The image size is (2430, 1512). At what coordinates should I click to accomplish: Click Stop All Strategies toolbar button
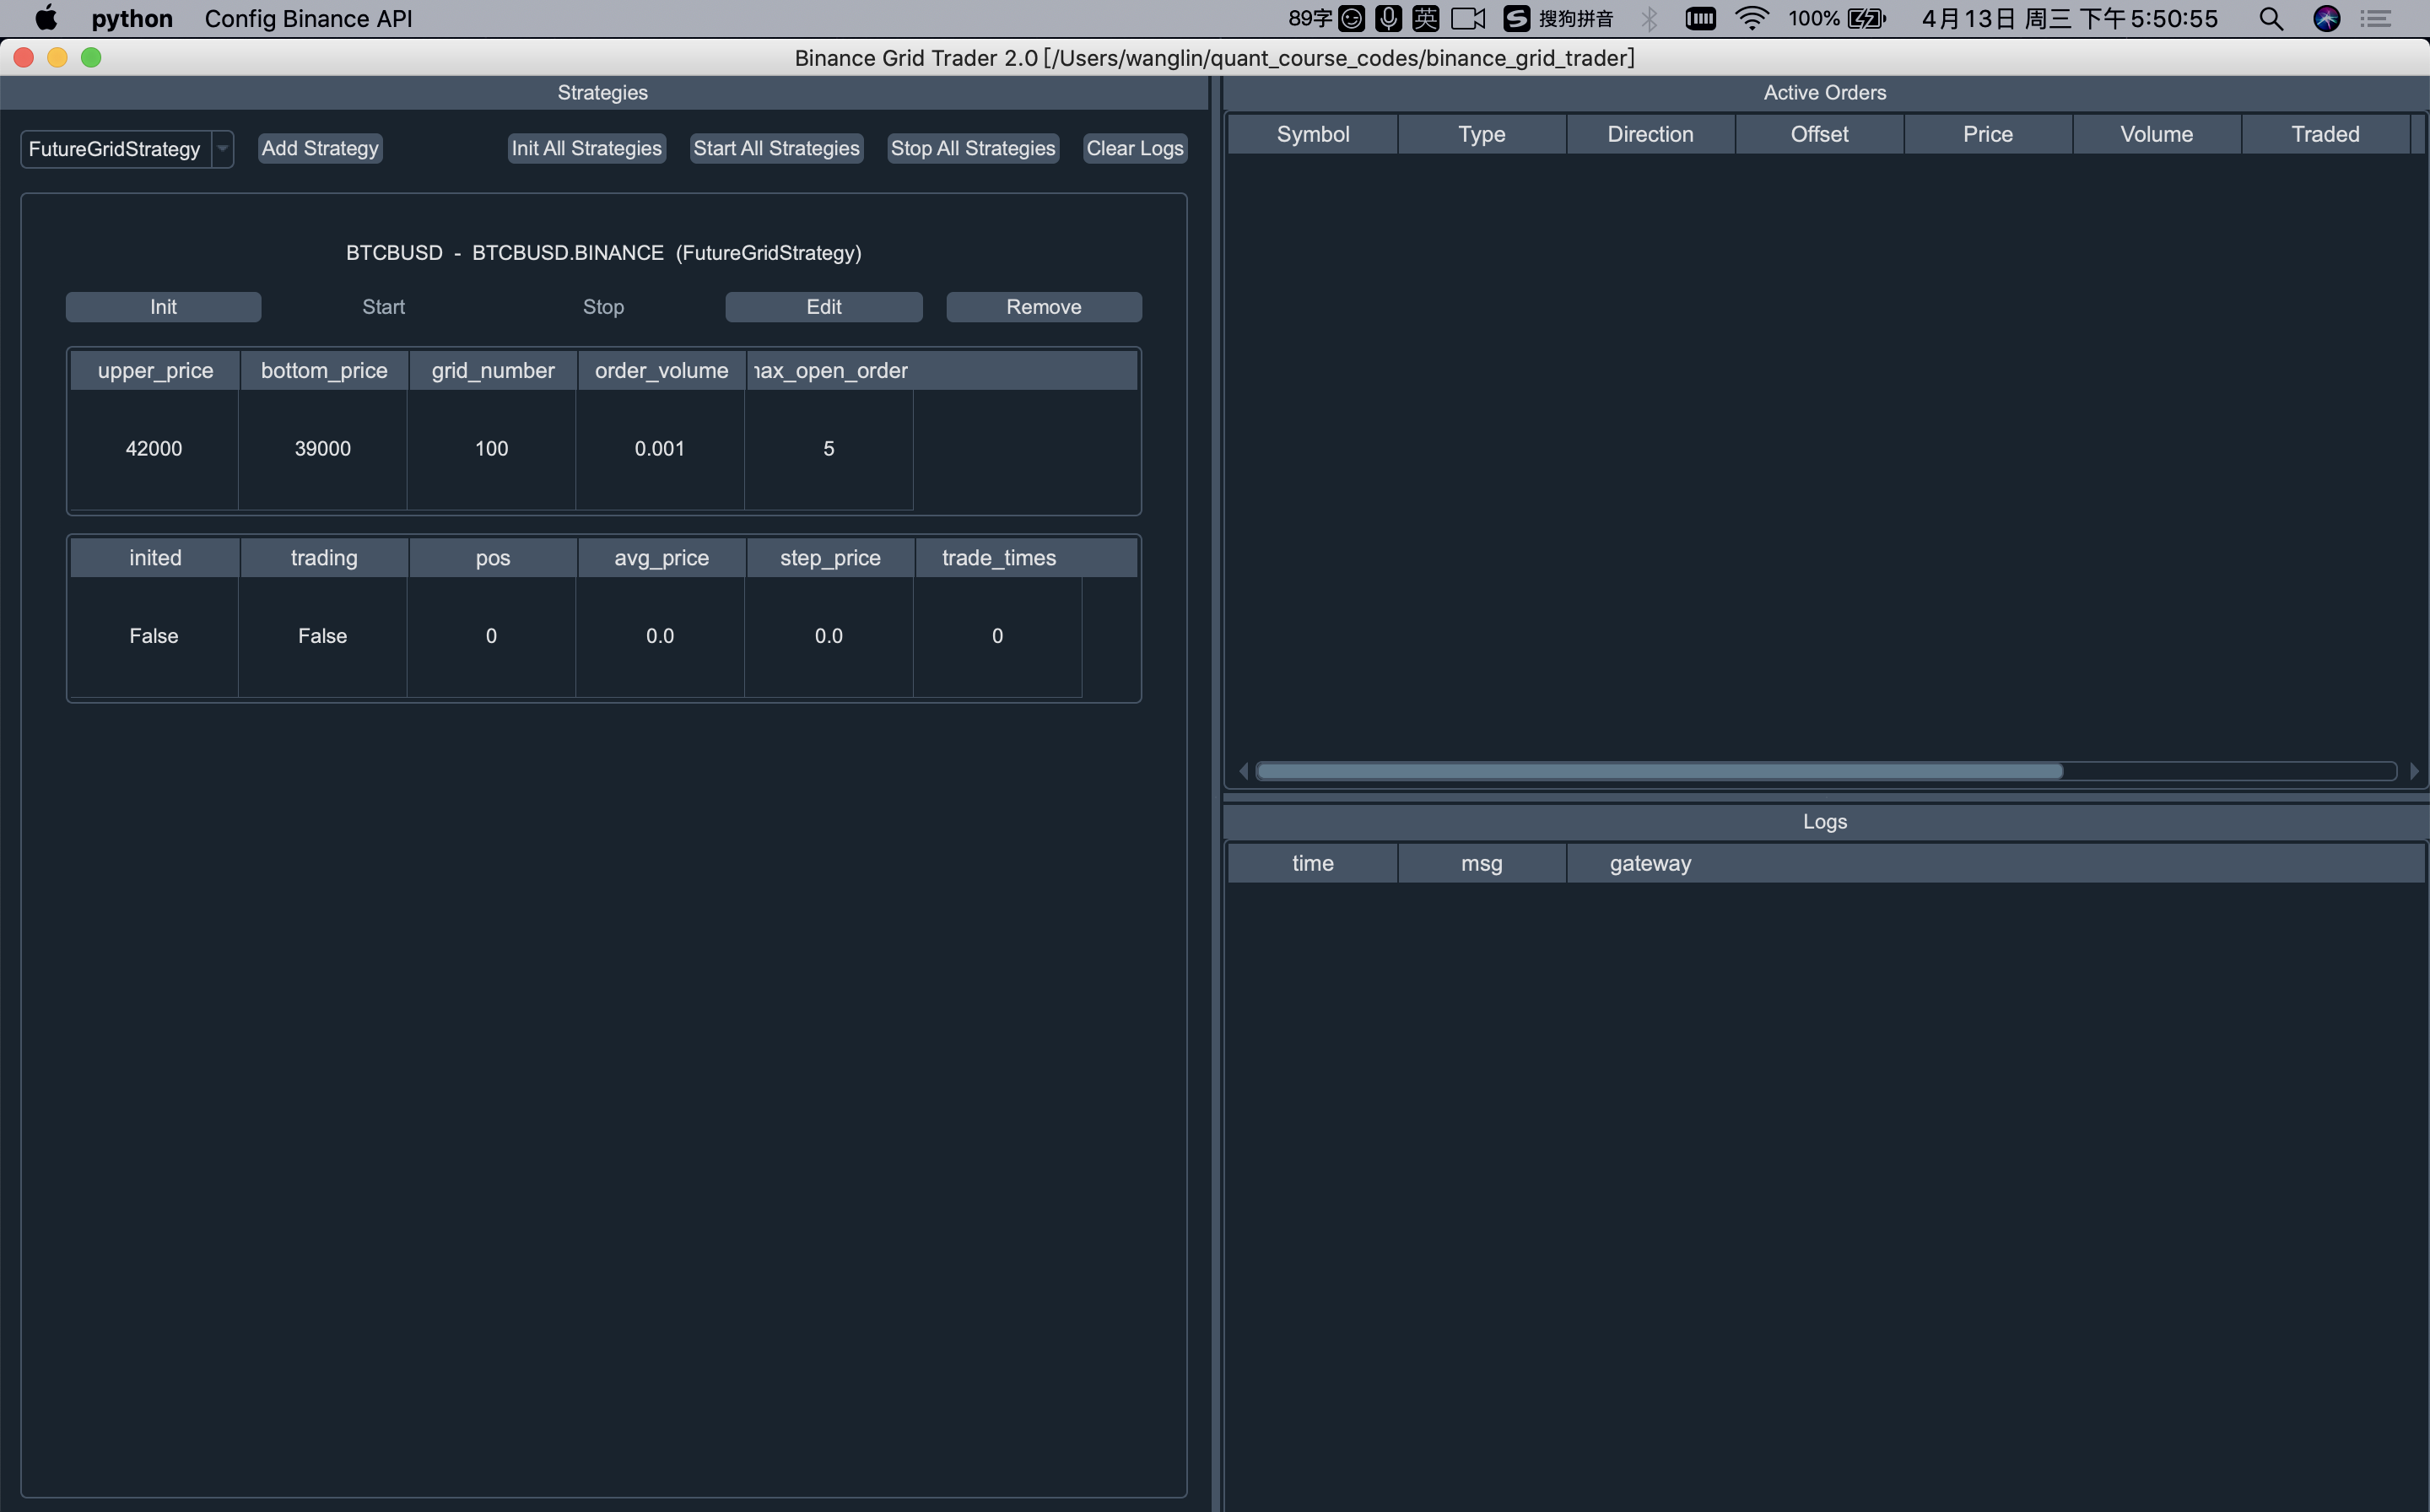[x=972, y=148]
